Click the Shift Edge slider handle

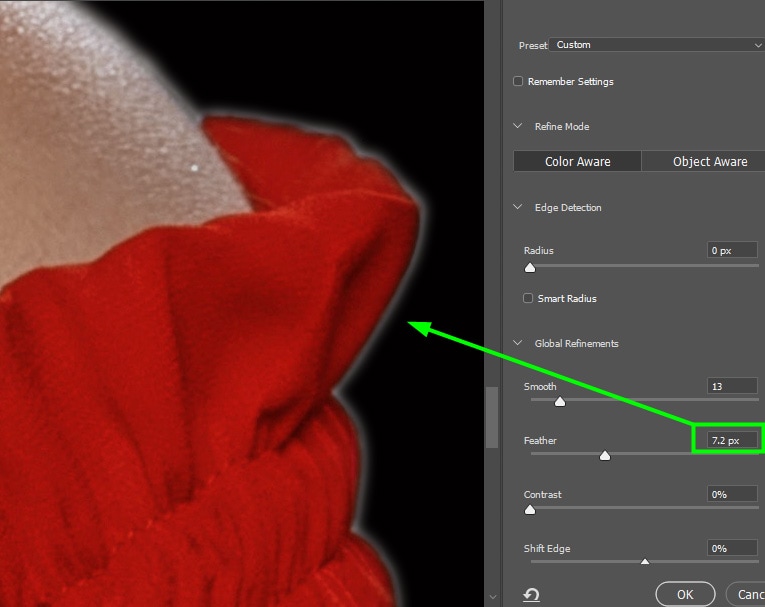pyautogui.click(x=645, y=562)
